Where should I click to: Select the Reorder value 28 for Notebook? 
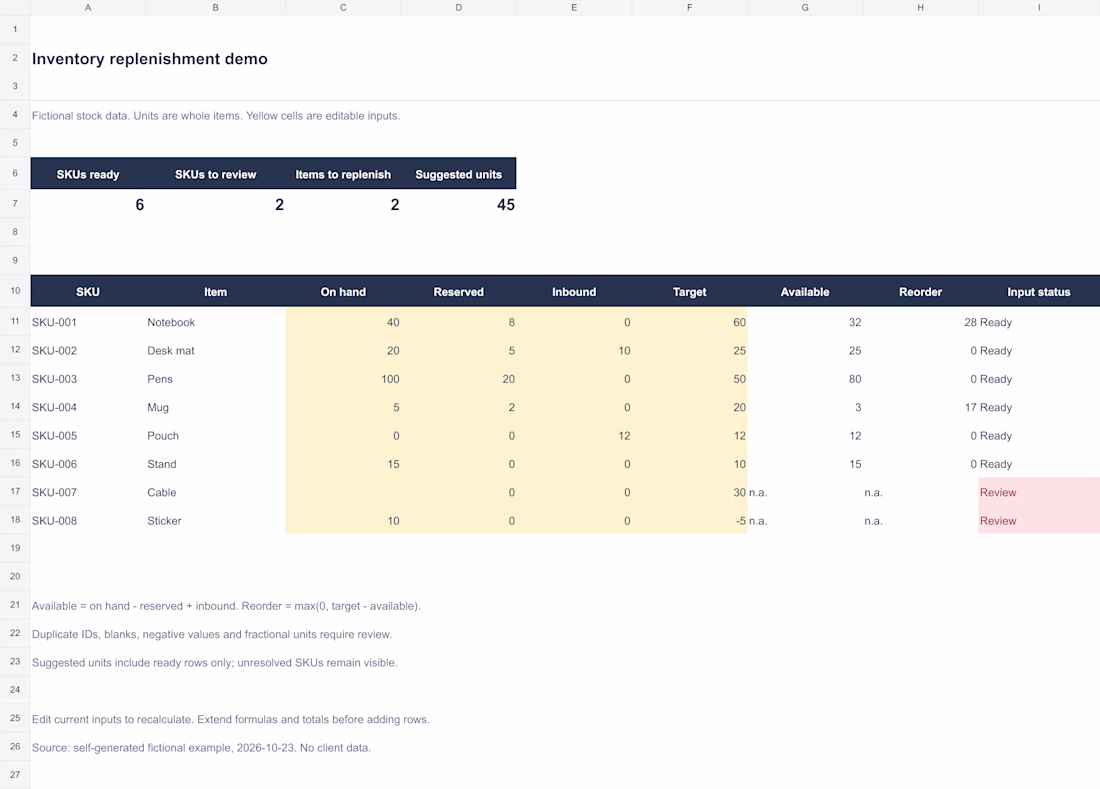pos(920,322)
